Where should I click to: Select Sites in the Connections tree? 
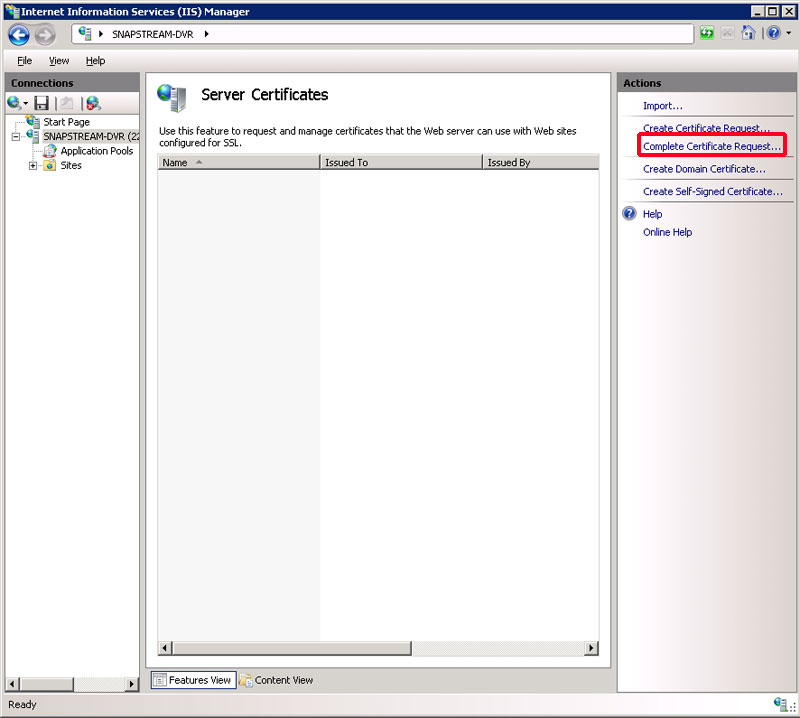71,165
